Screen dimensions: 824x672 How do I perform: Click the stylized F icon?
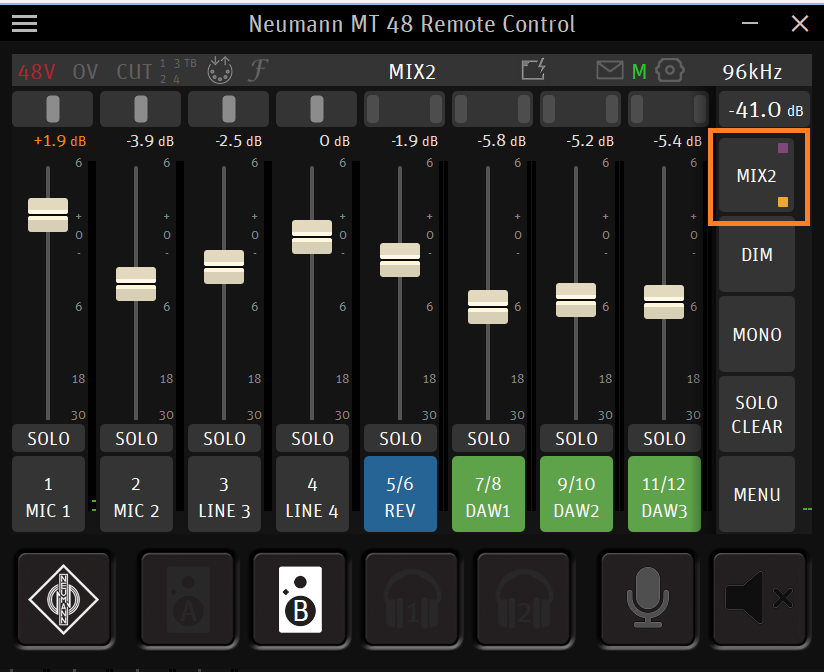coord(258,70)
